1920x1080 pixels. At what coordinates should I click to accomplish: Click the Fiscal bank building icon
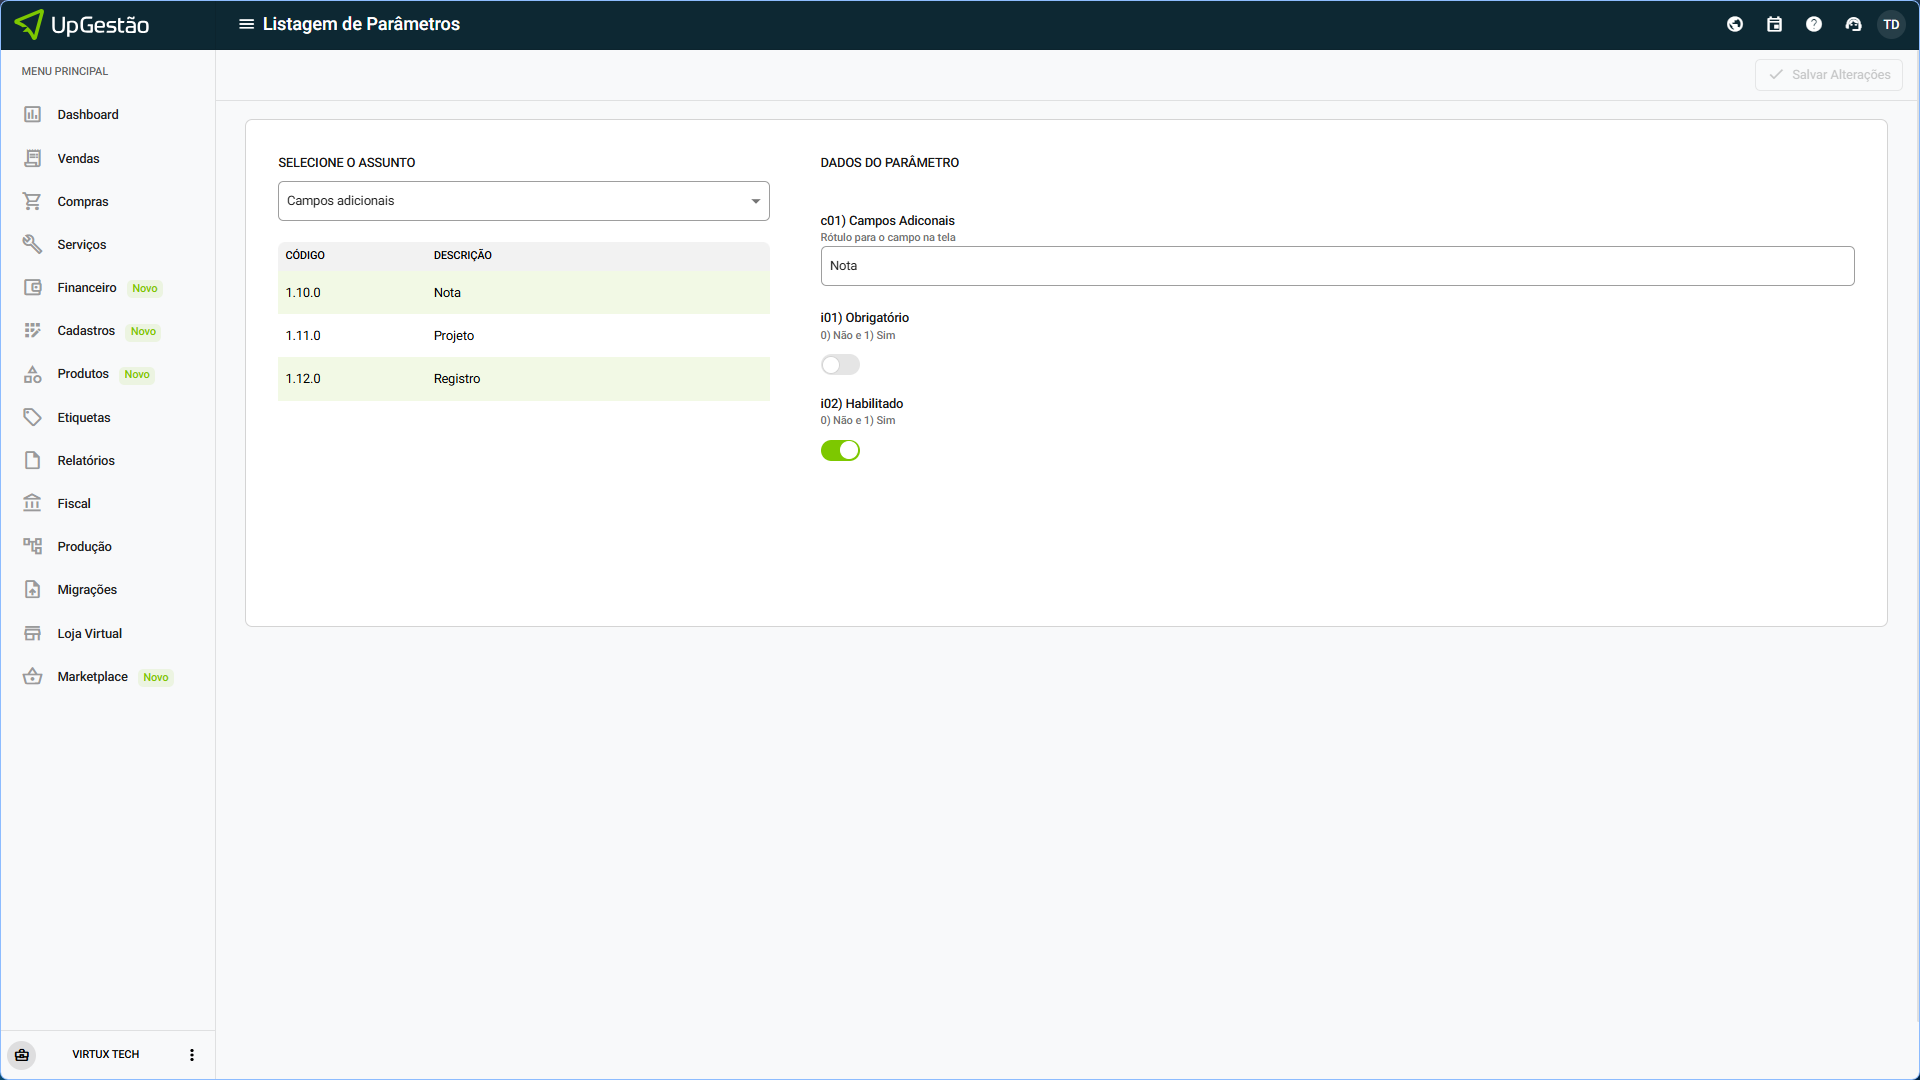(32, 503)
